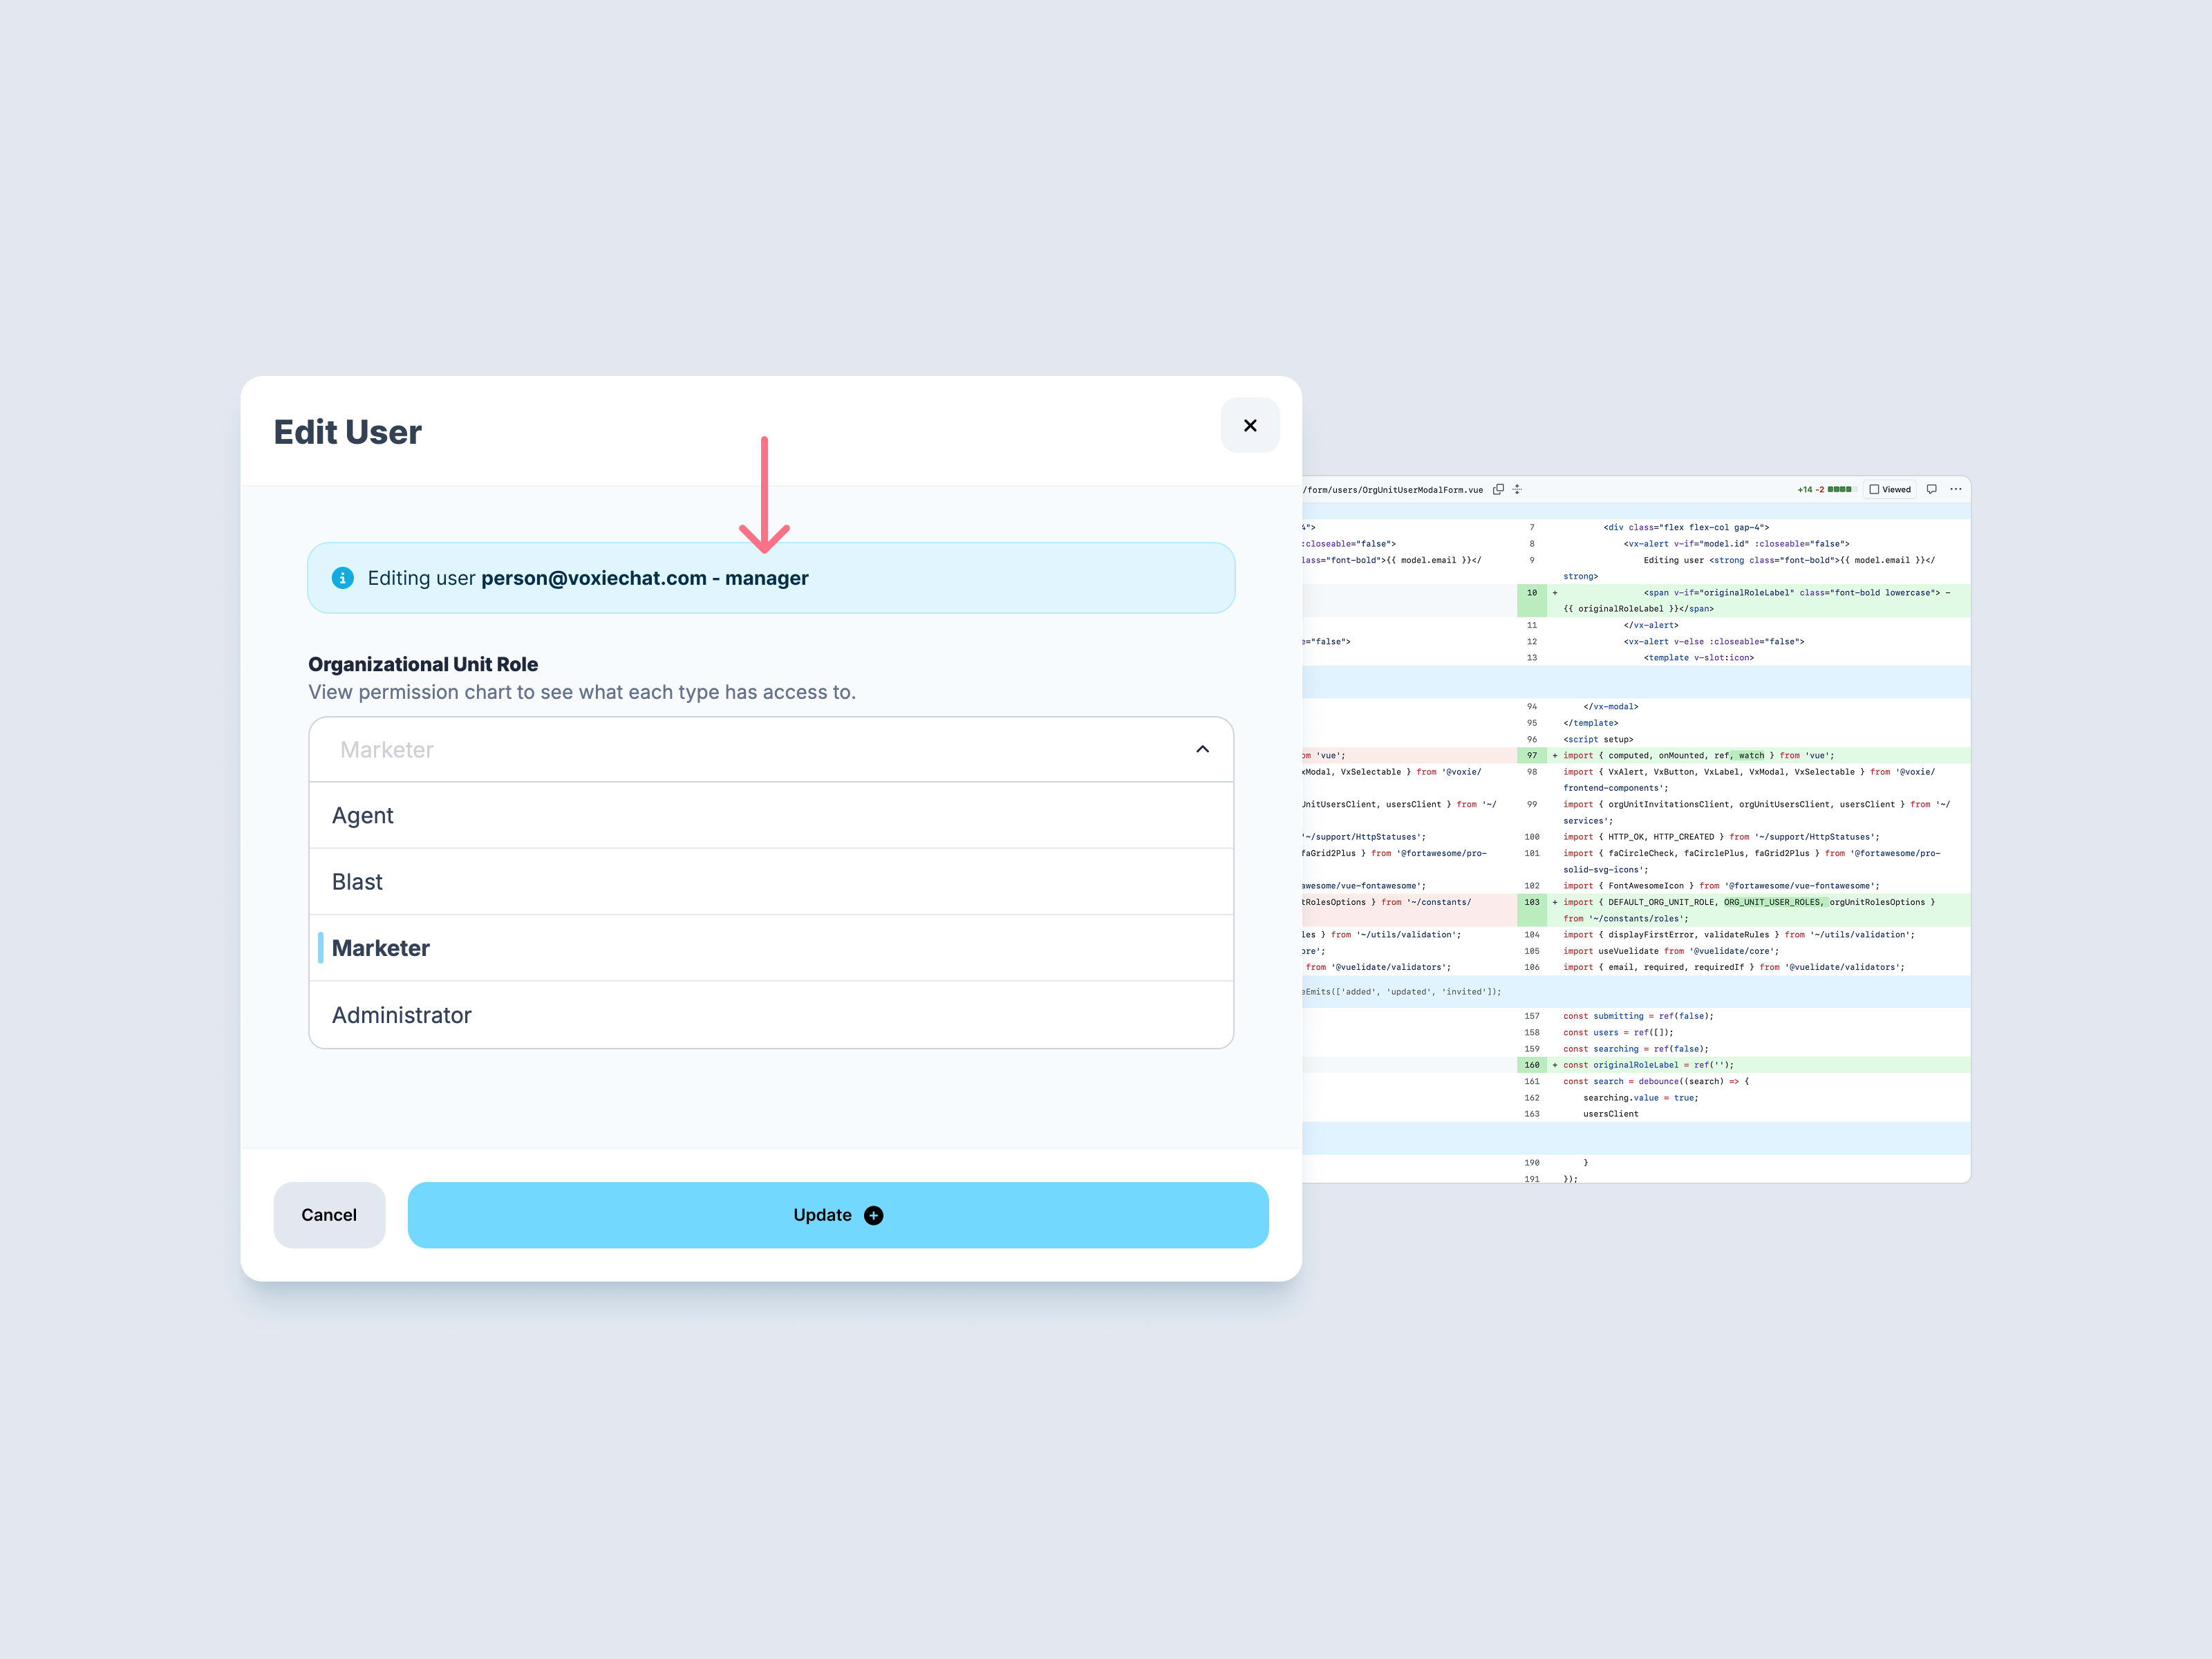Click the blue info icon in the alert
Image resolution: width=2212 pixels, height=1659 pixels.
tap(342, 578)
